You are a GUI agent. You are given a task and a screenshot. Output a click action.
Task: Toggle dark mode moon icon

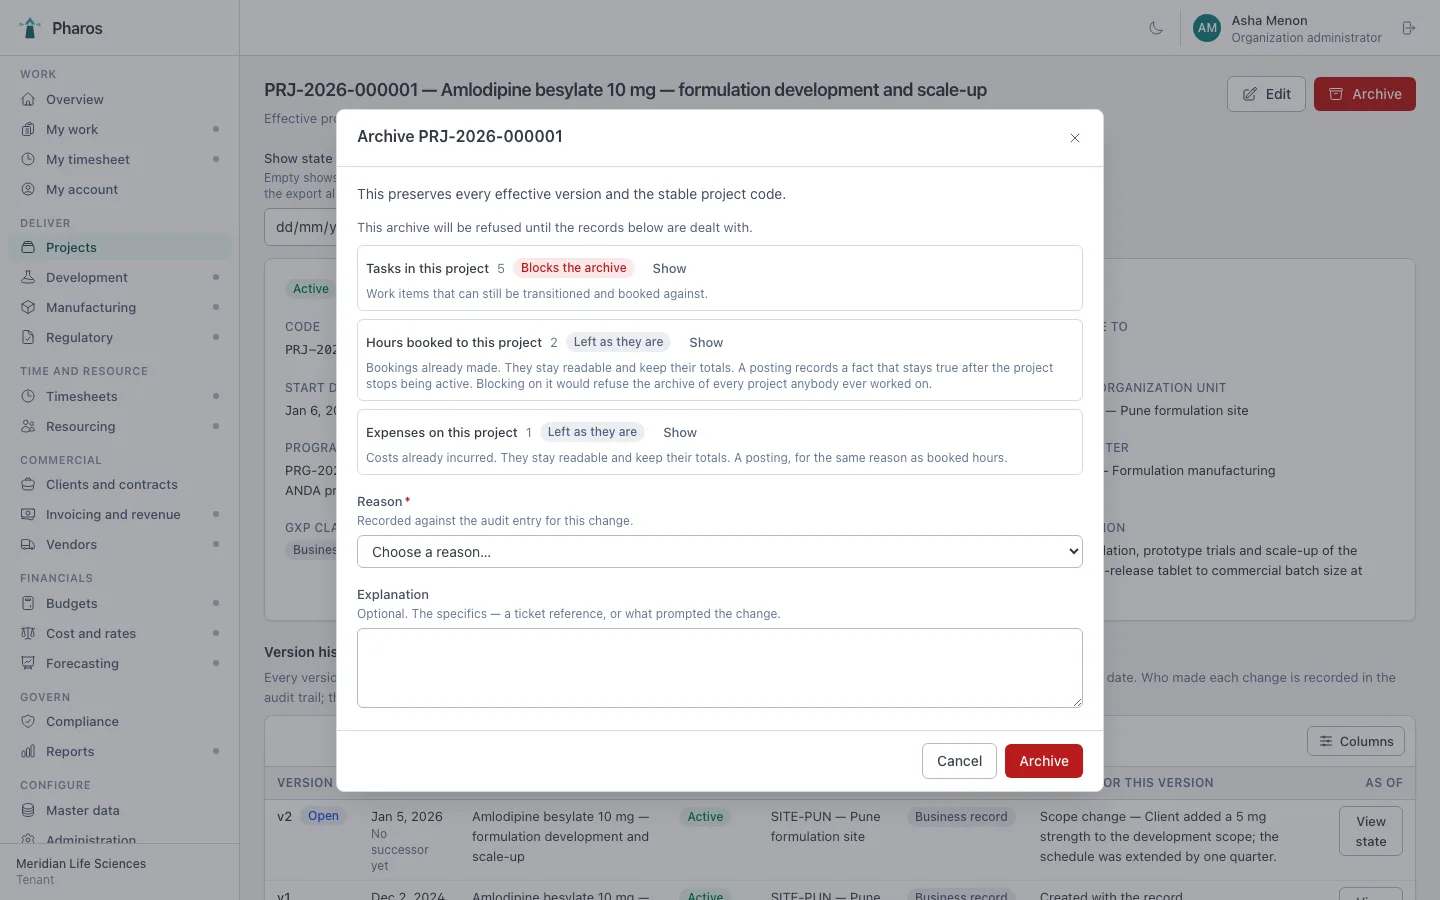[1156, 28]
